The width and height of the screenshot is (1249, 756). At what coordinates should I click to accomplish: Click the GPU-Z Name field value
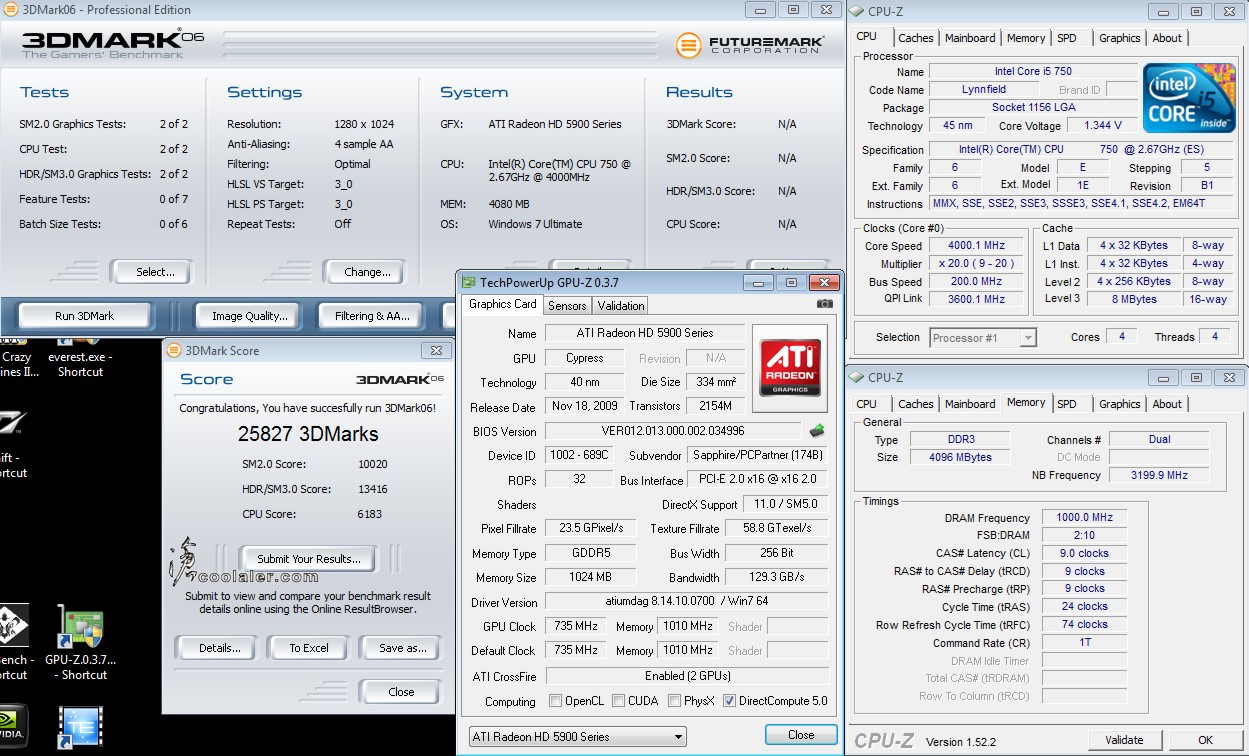coord(644,333)
